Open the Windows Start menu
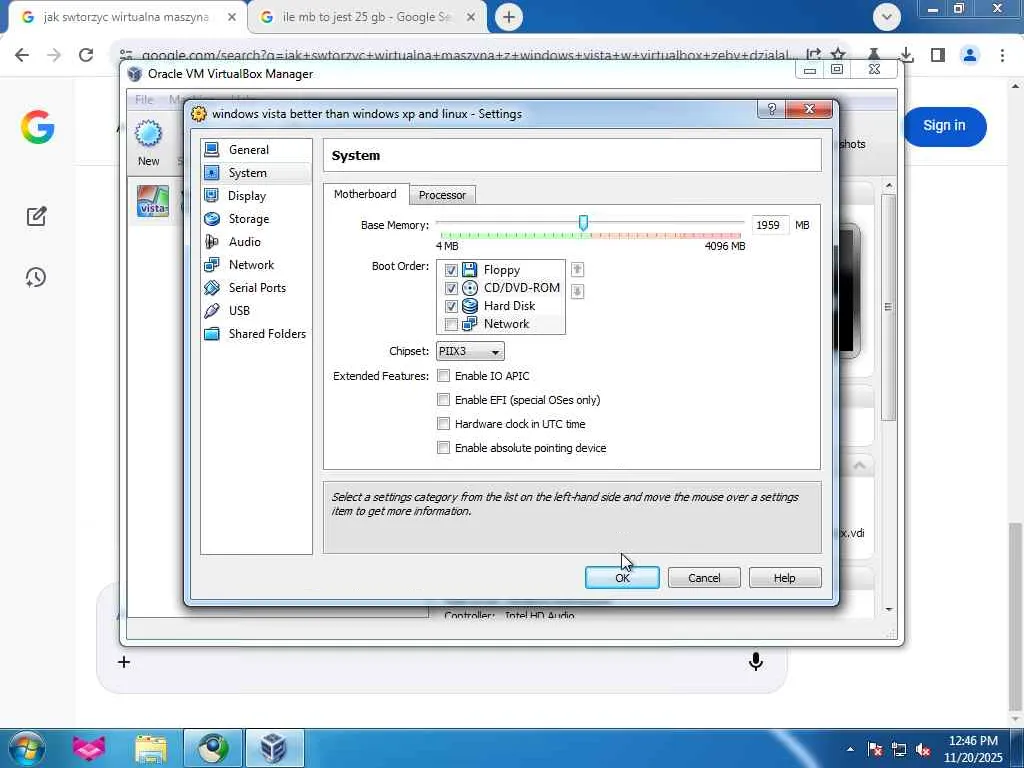The height and width of the screenshot is (768, 1024). tap(26, 749)
